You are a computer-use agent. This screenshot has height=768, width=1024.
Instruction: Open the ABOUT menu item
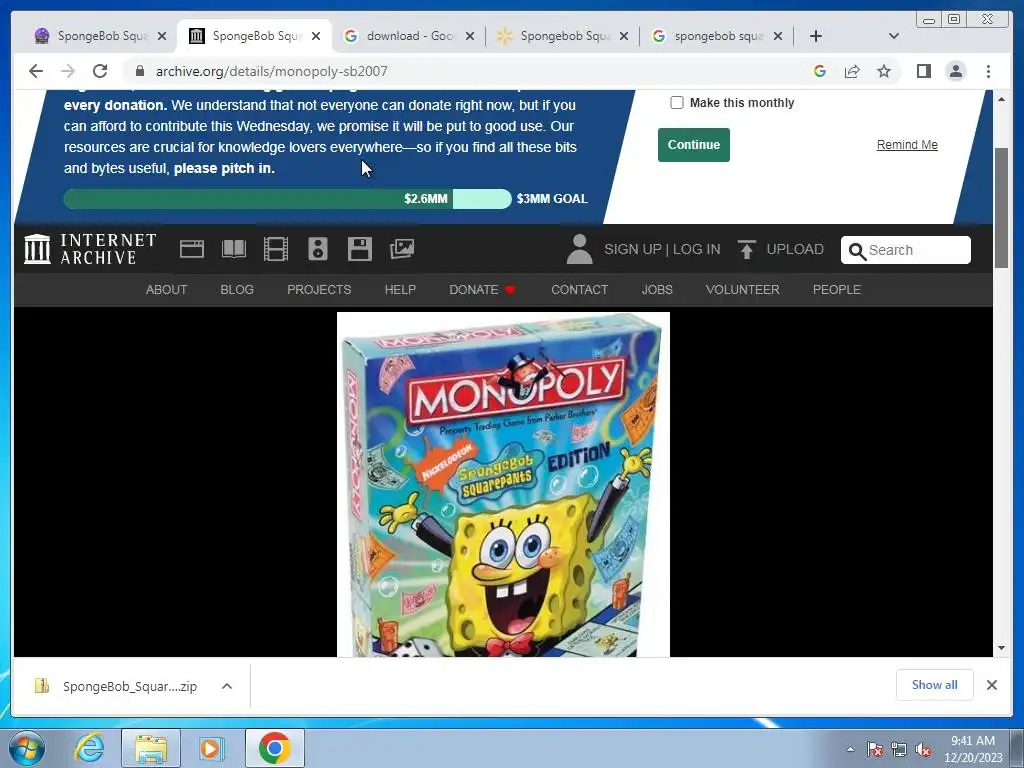tap(166, 289)
